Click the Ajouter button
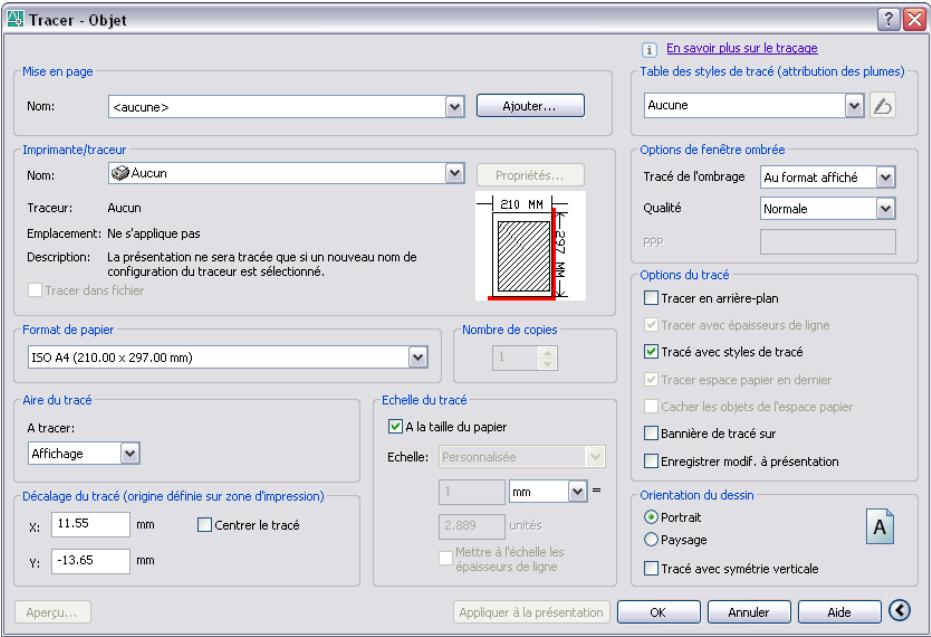This screenshot has width=931, height=637. click(x=530, y=106)
